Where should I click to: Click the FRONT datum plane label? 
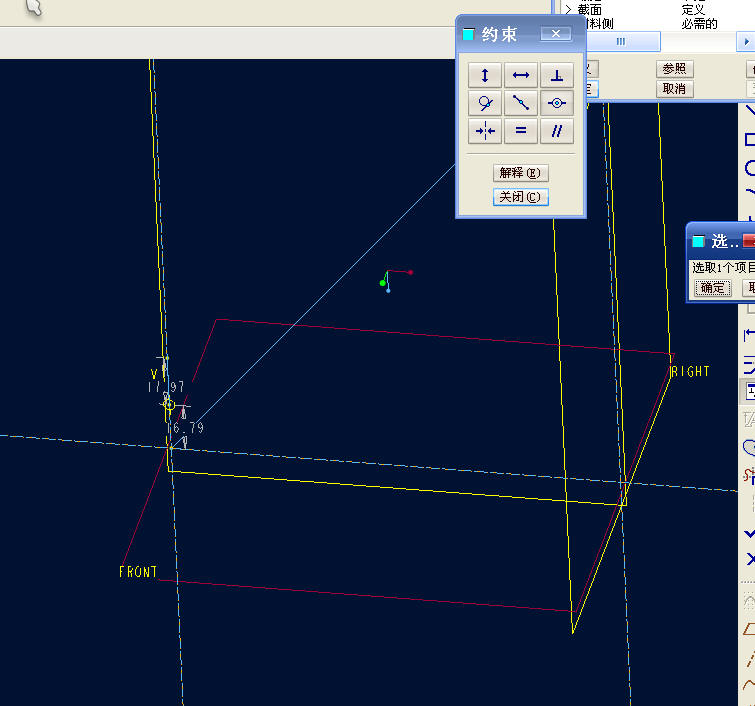138,572
